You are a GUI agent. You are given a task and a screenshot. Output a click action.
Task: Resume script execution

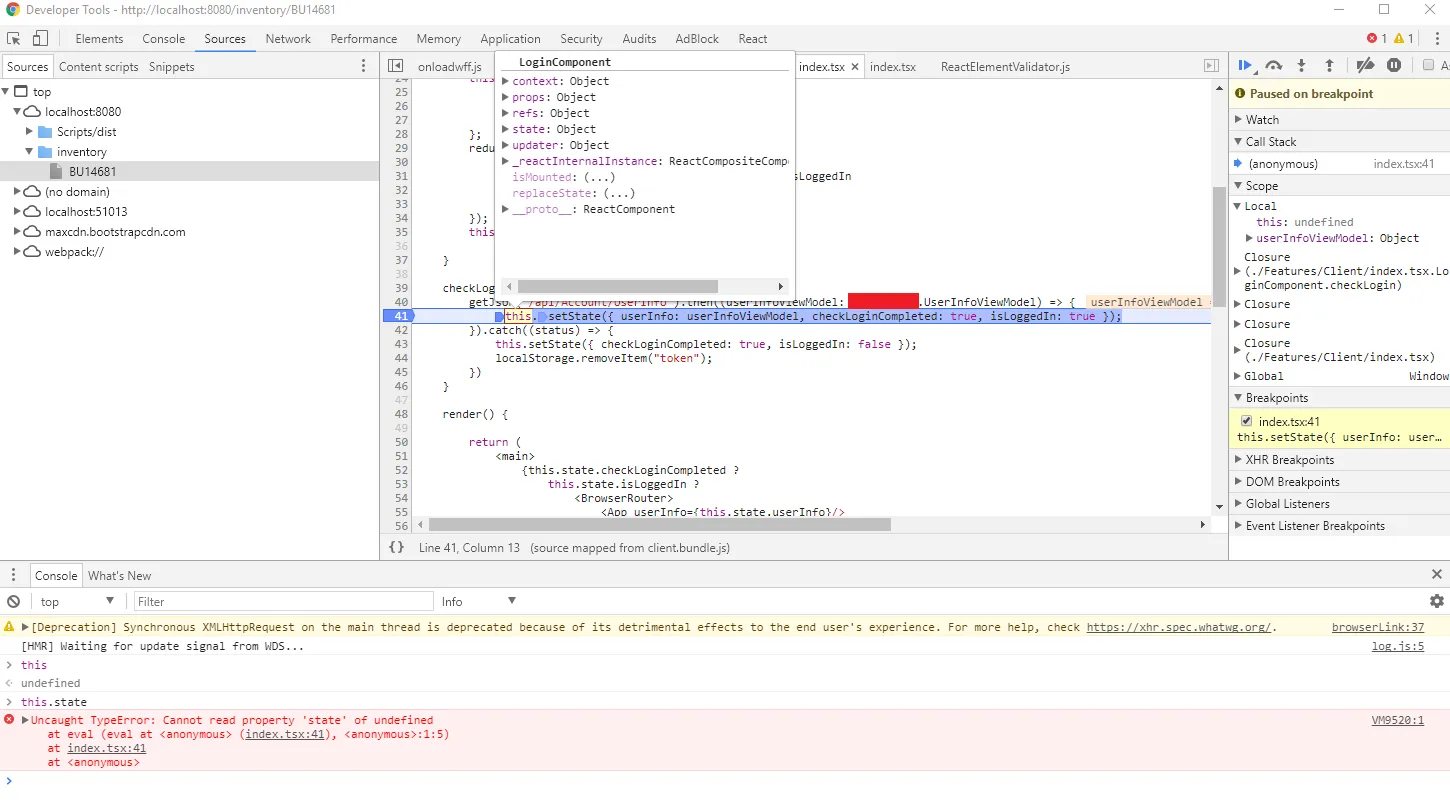(x=1246, y=66)
